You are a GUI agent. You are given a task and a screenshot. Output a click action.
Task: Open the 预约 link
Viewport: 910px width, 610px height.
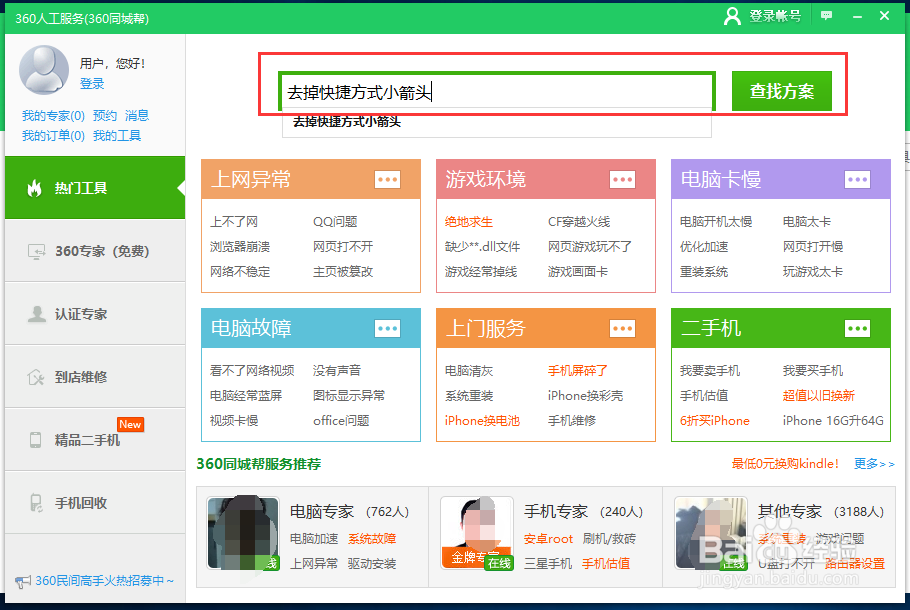click(x=105, y=115)
